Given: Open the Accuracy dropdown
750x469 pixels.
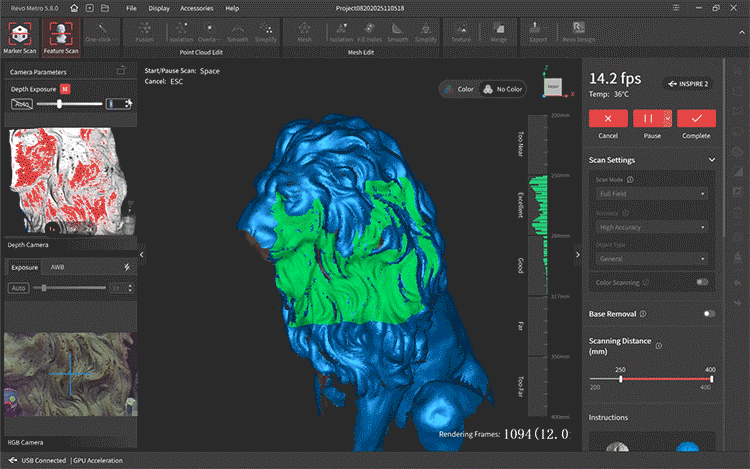Looking at the screenshot, I should coord(653,227).
